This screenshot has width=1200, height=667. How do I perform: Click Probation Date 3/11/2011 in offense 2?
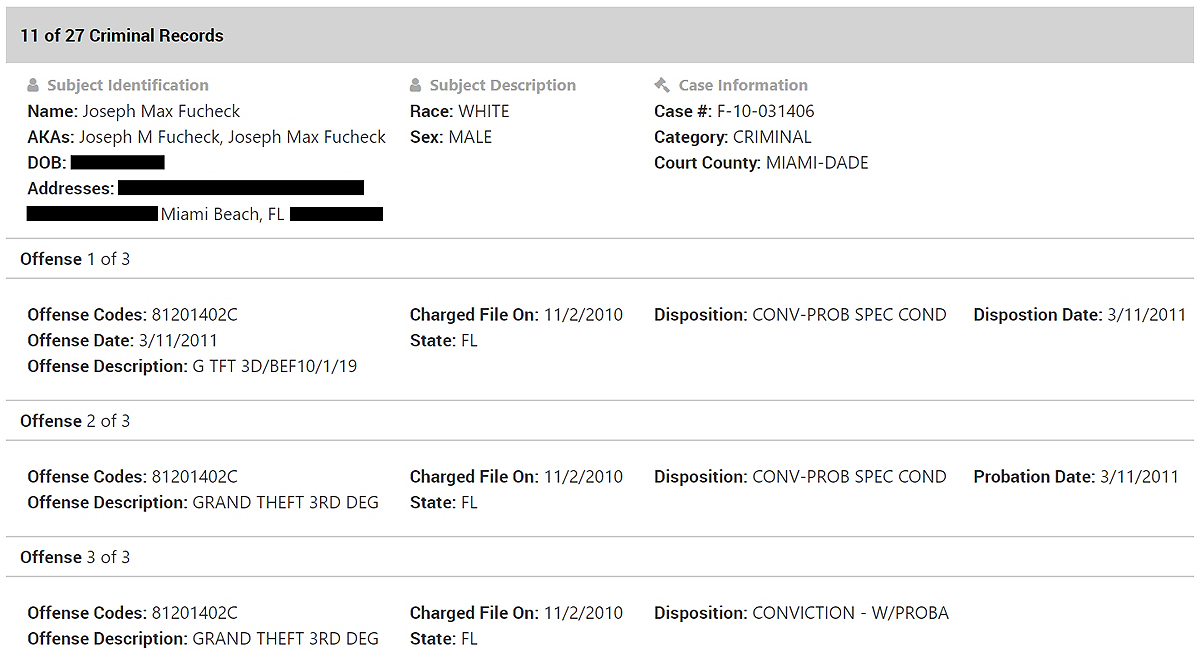pos(1139,477)
